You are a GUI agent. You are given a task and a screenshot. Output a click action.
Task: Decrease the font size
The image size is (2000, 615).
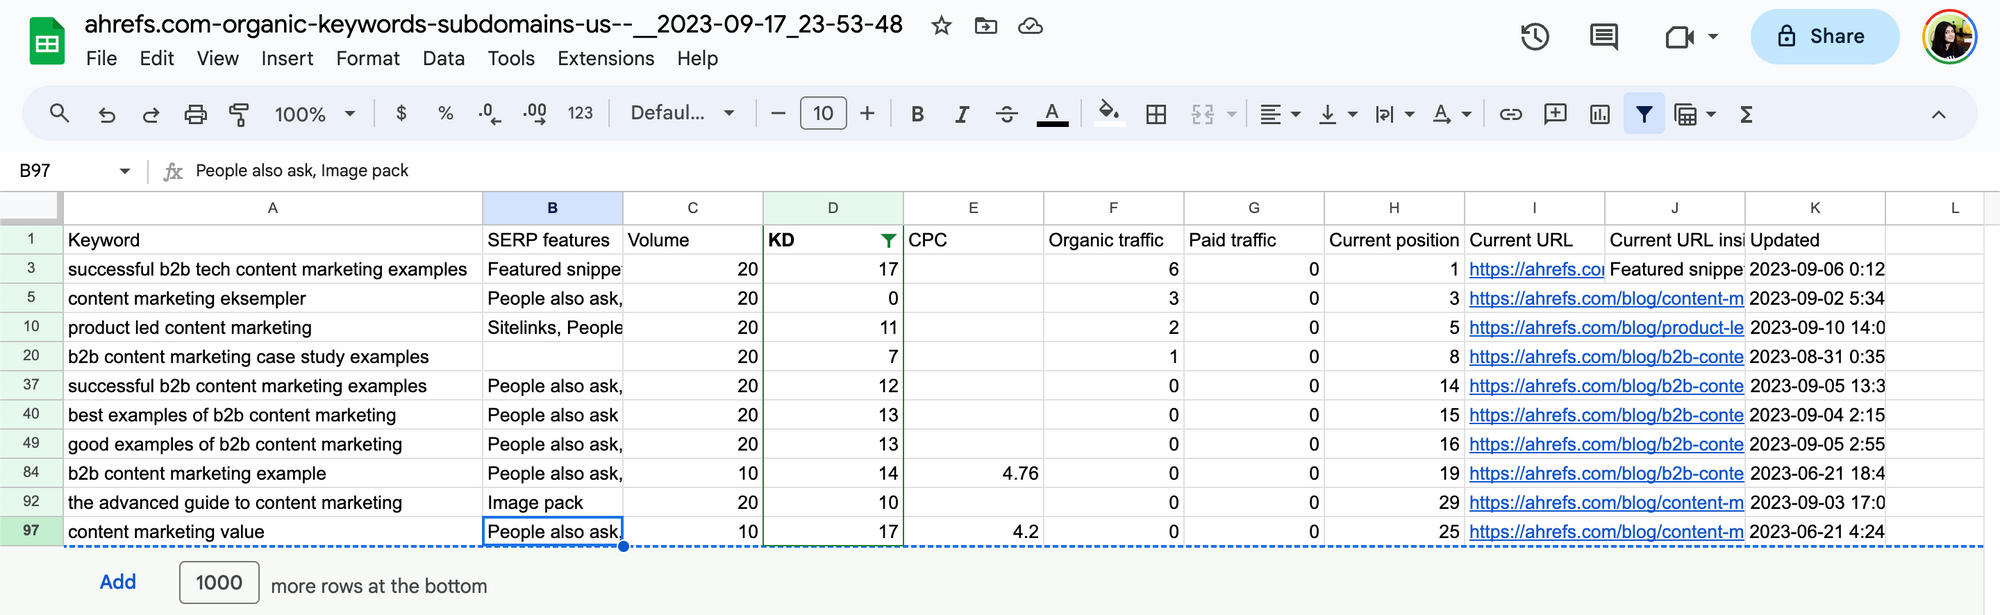[778, 114]
